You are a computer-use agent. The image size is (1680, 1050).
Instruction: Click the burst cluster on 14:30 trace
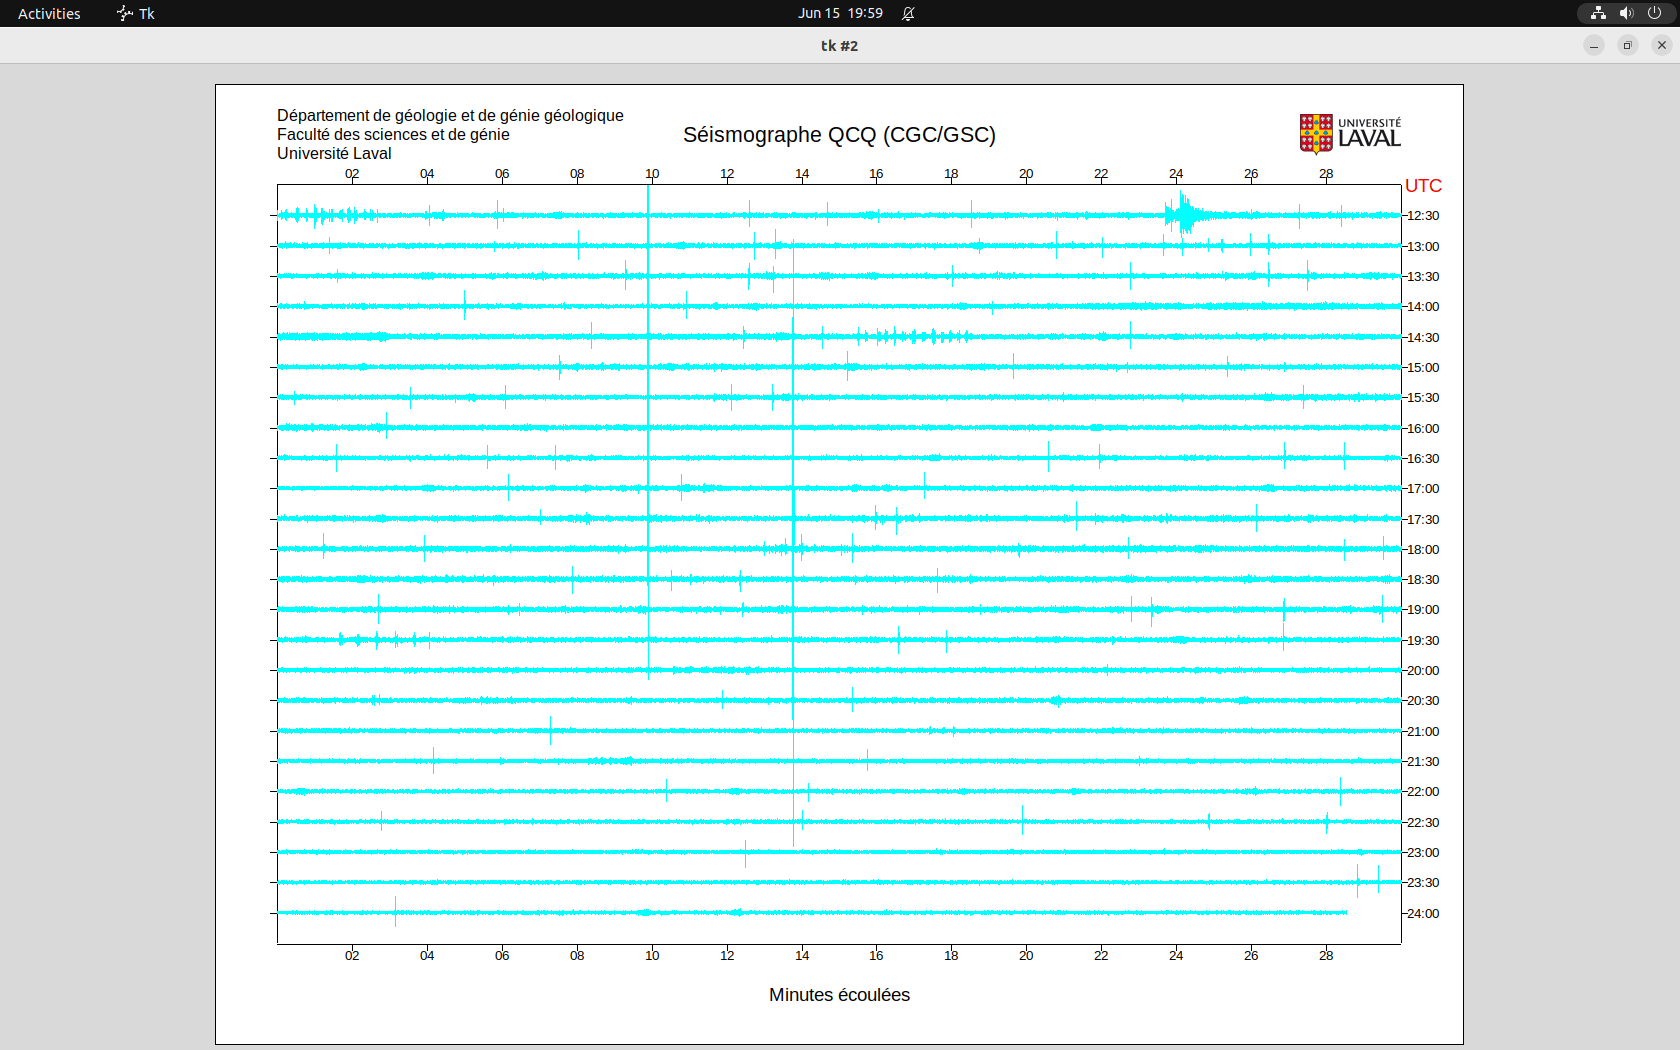coord(912,337)
